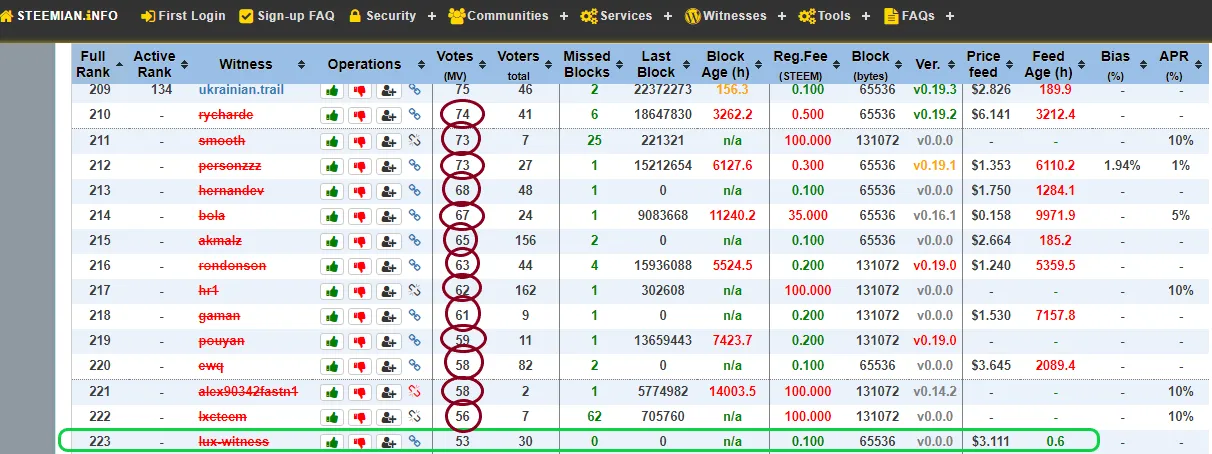Open the broken link icon for smooth
This screenshot has width=1212, height=454.
(415, 140)
